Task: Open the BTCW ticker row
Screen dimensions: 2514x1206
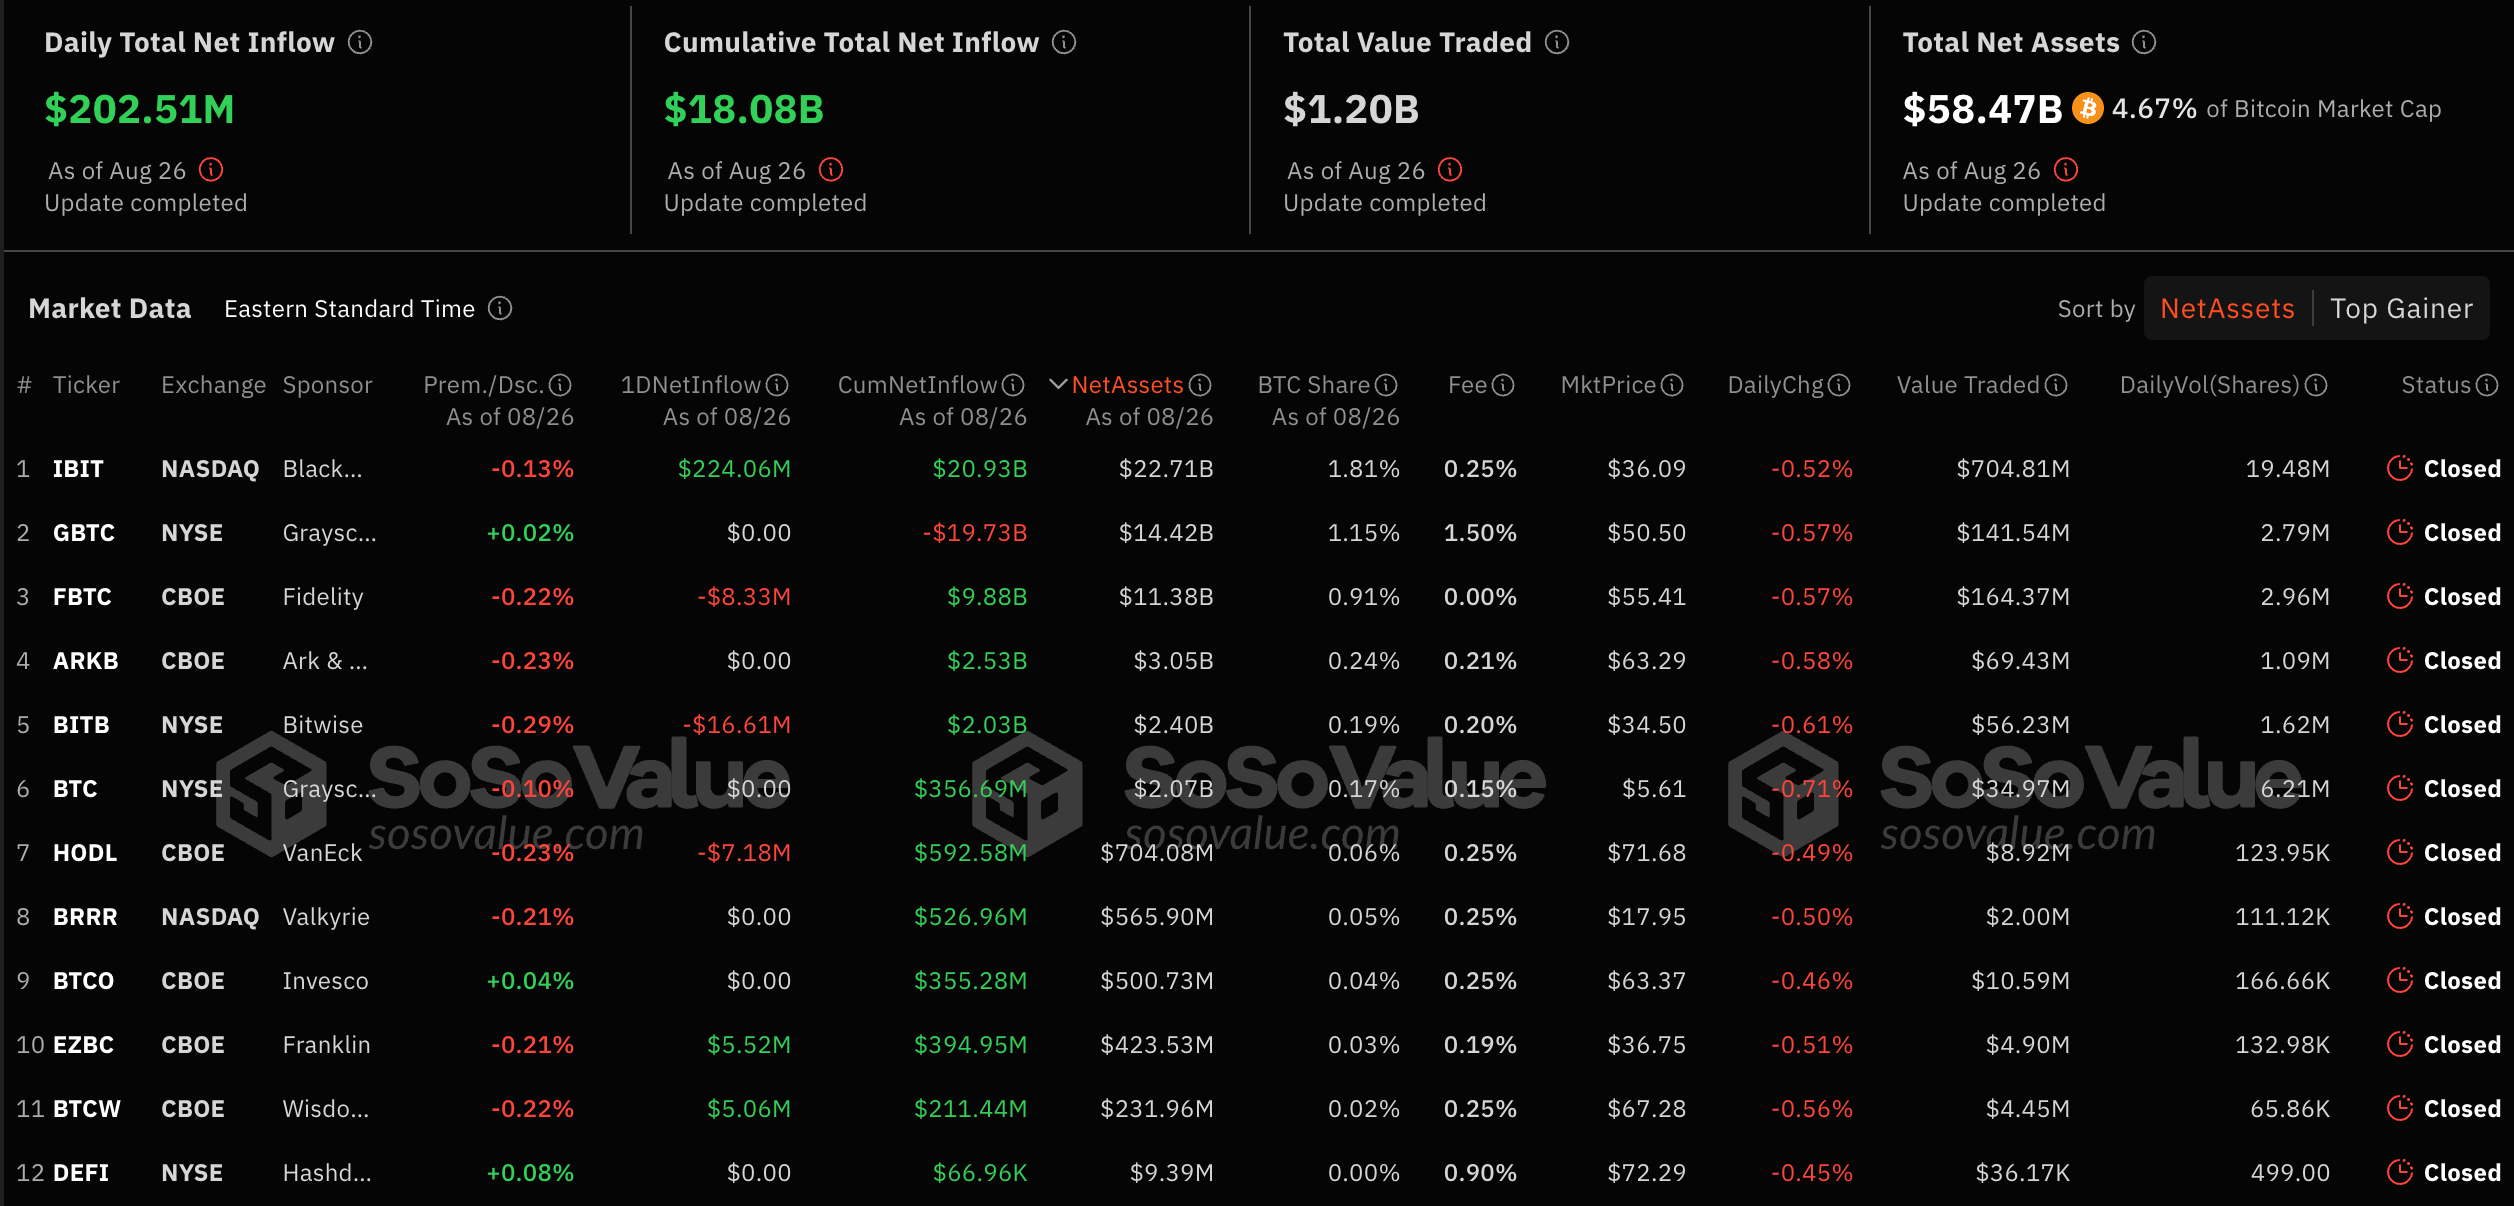Action: (1257, 1108)
